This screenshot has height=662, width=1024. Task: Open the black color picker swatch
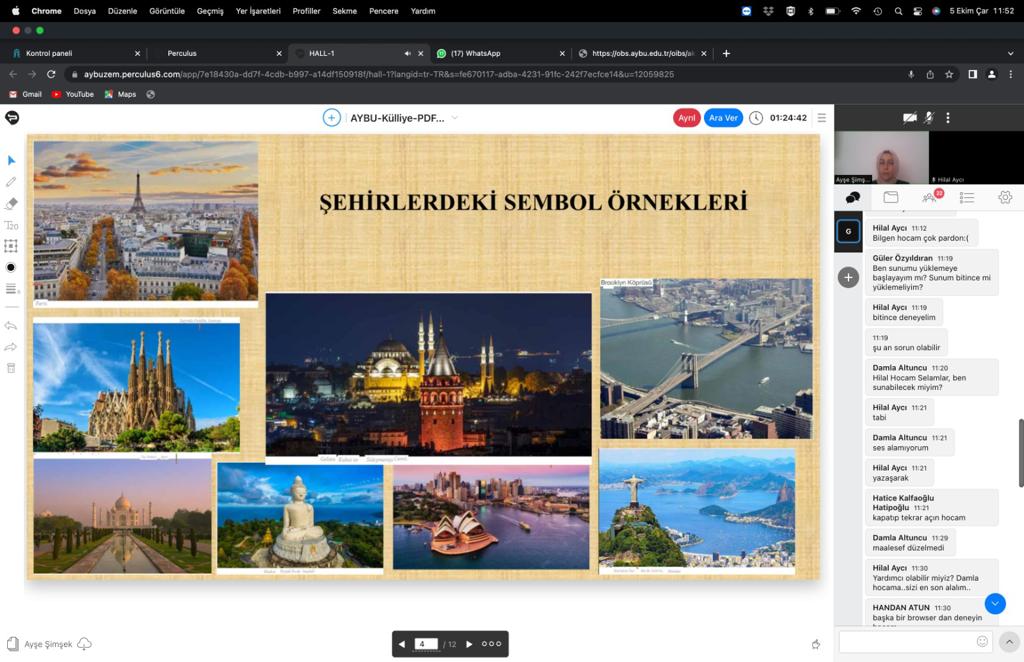coord(11,267)
